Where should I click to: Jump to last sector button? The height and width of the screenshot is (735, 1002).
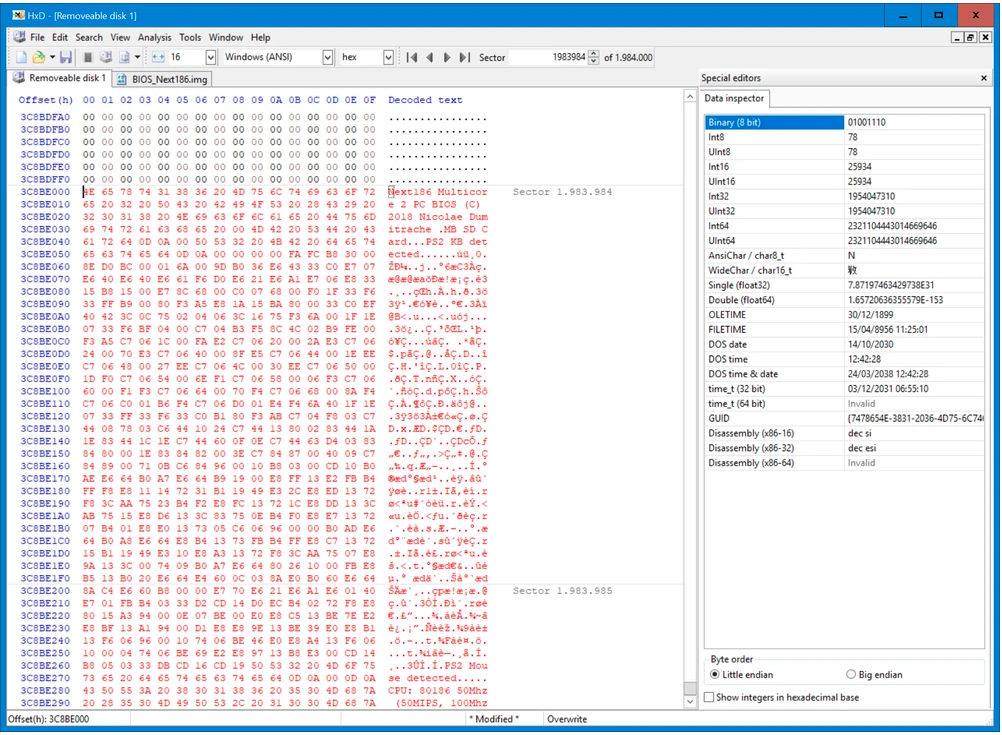pyautogui.click(x=464, y=58)
